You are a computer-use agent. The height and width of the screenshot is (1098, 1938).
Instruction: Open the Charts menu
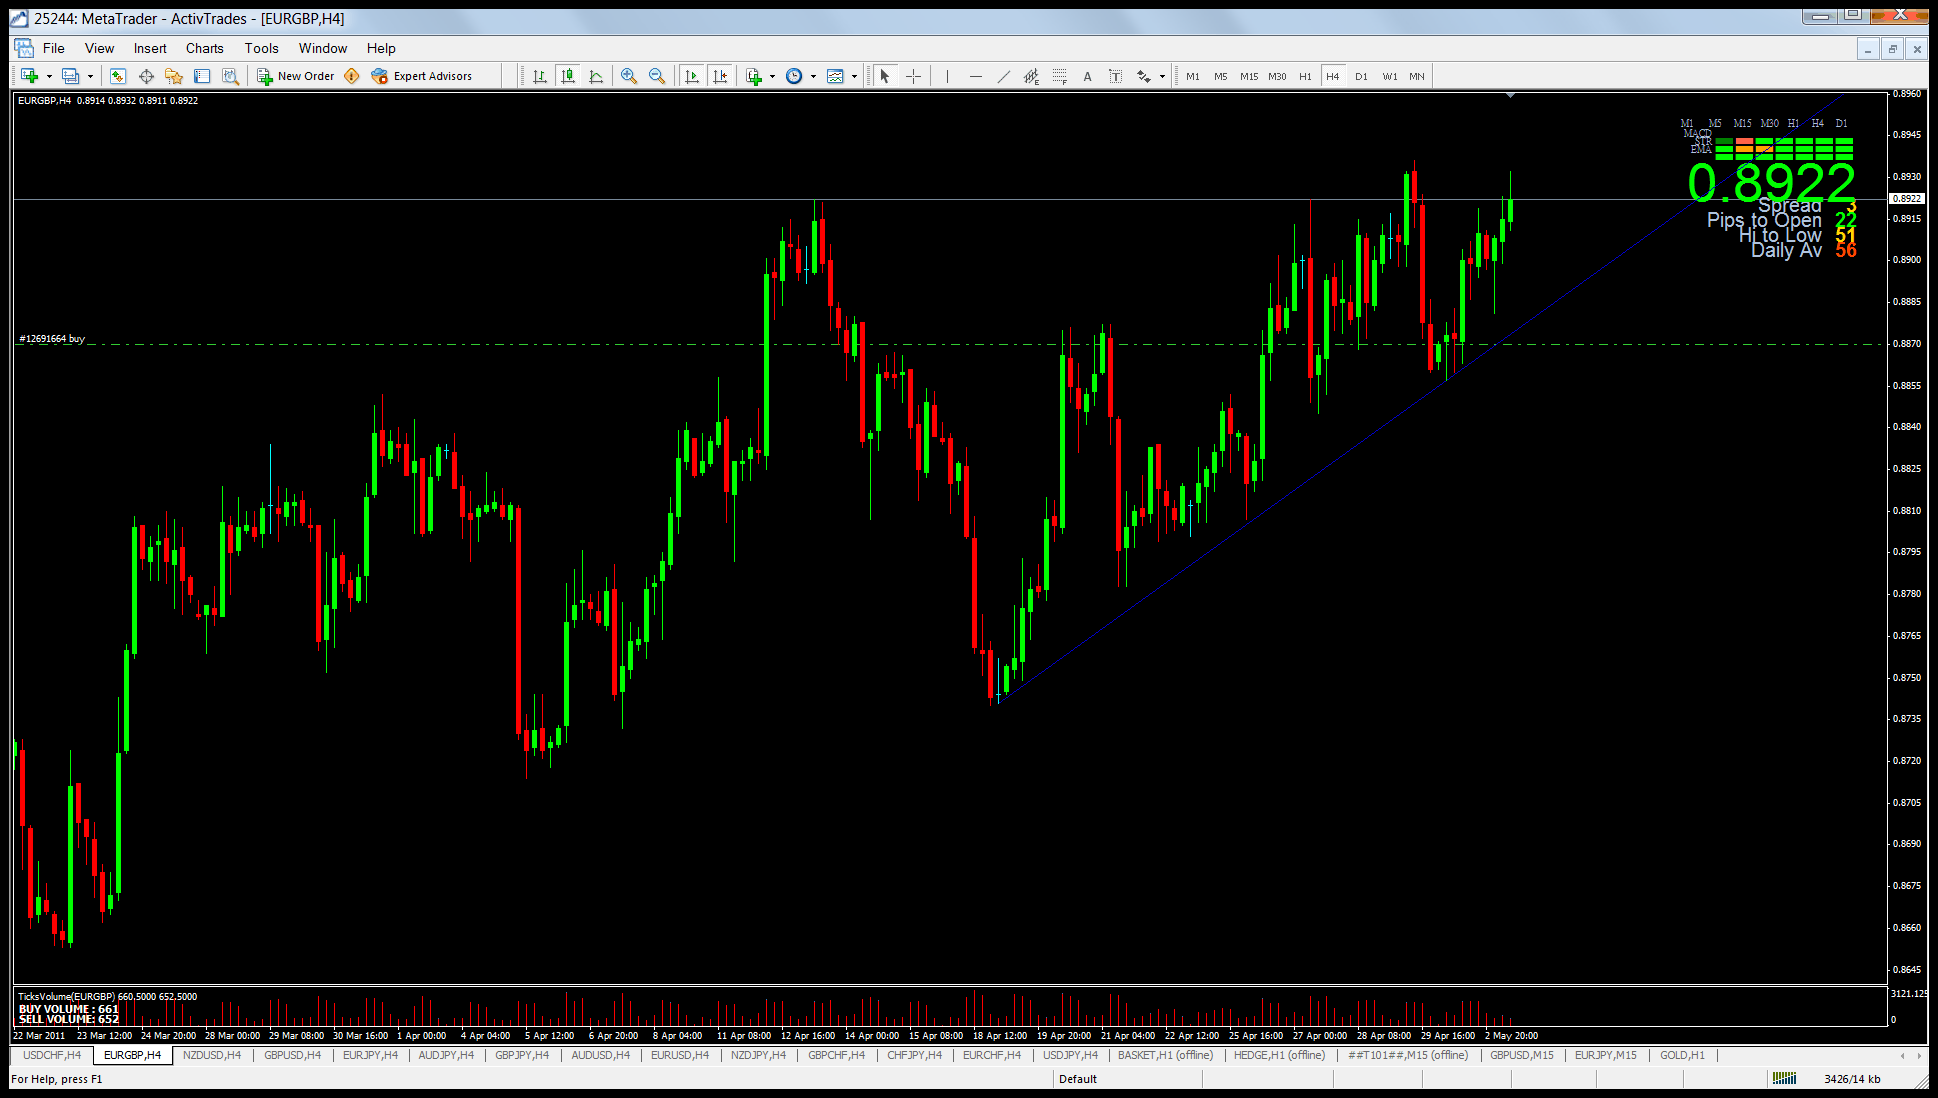[204, 48]
